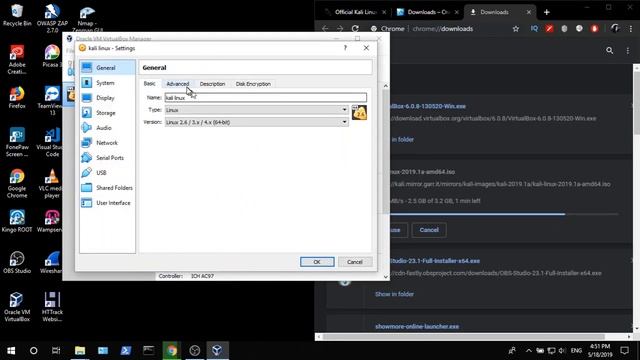Open Cortana search circle on taskbar
Image resolution: width=640 pixels, height=360 pixels.
click(x=33, y=351)
